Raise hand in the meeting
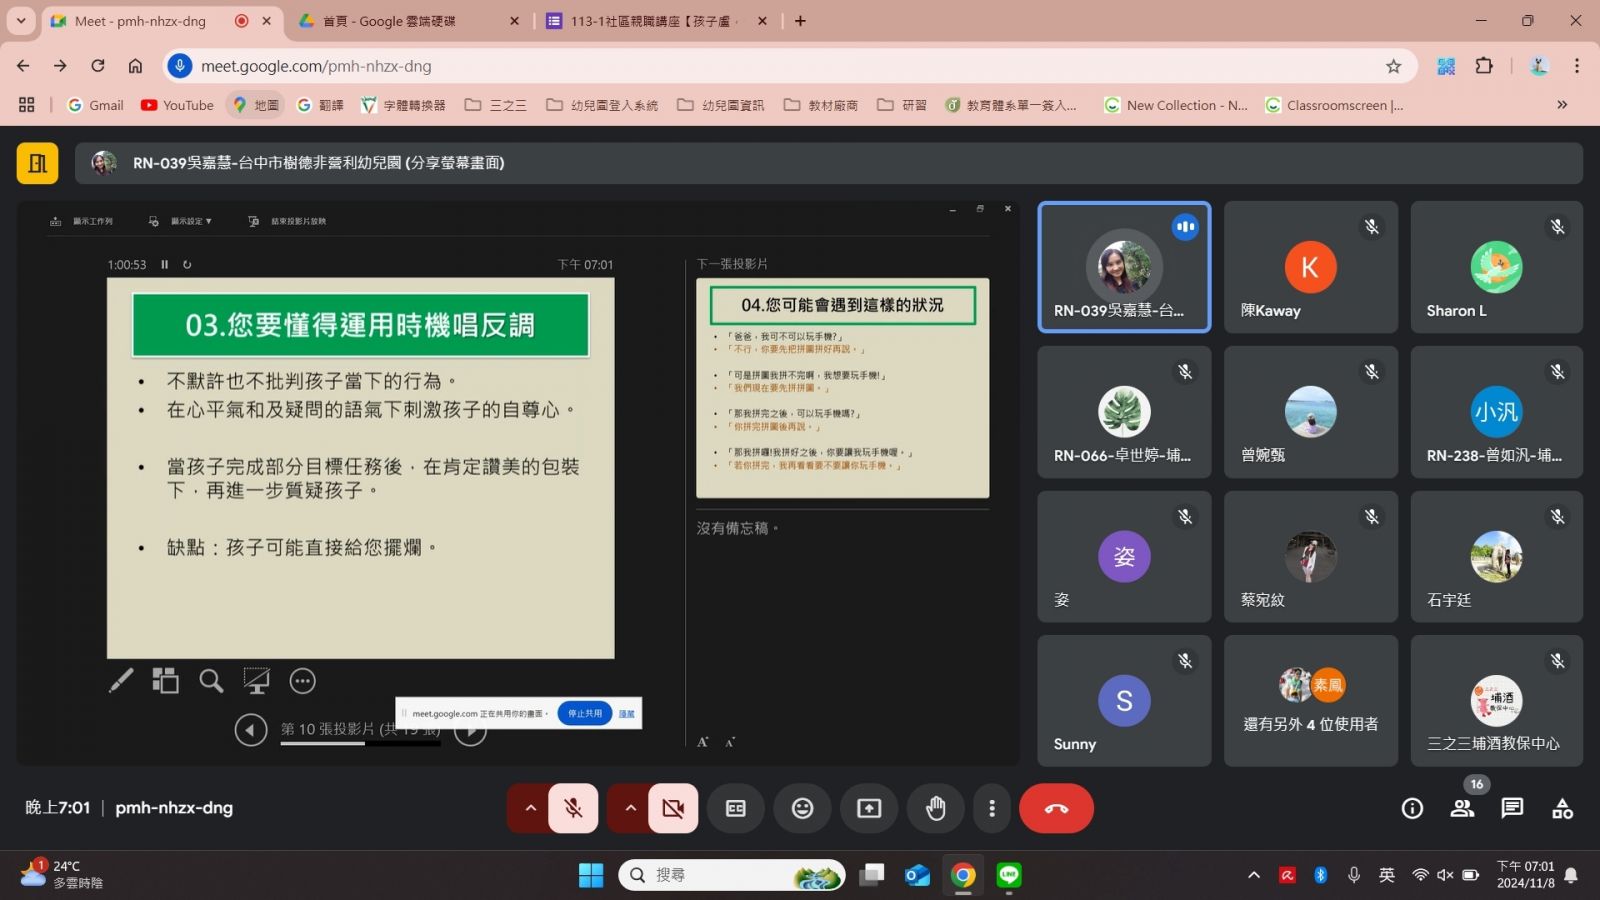This screenshot has width=1600, height=900. click(x=935, y=808)
